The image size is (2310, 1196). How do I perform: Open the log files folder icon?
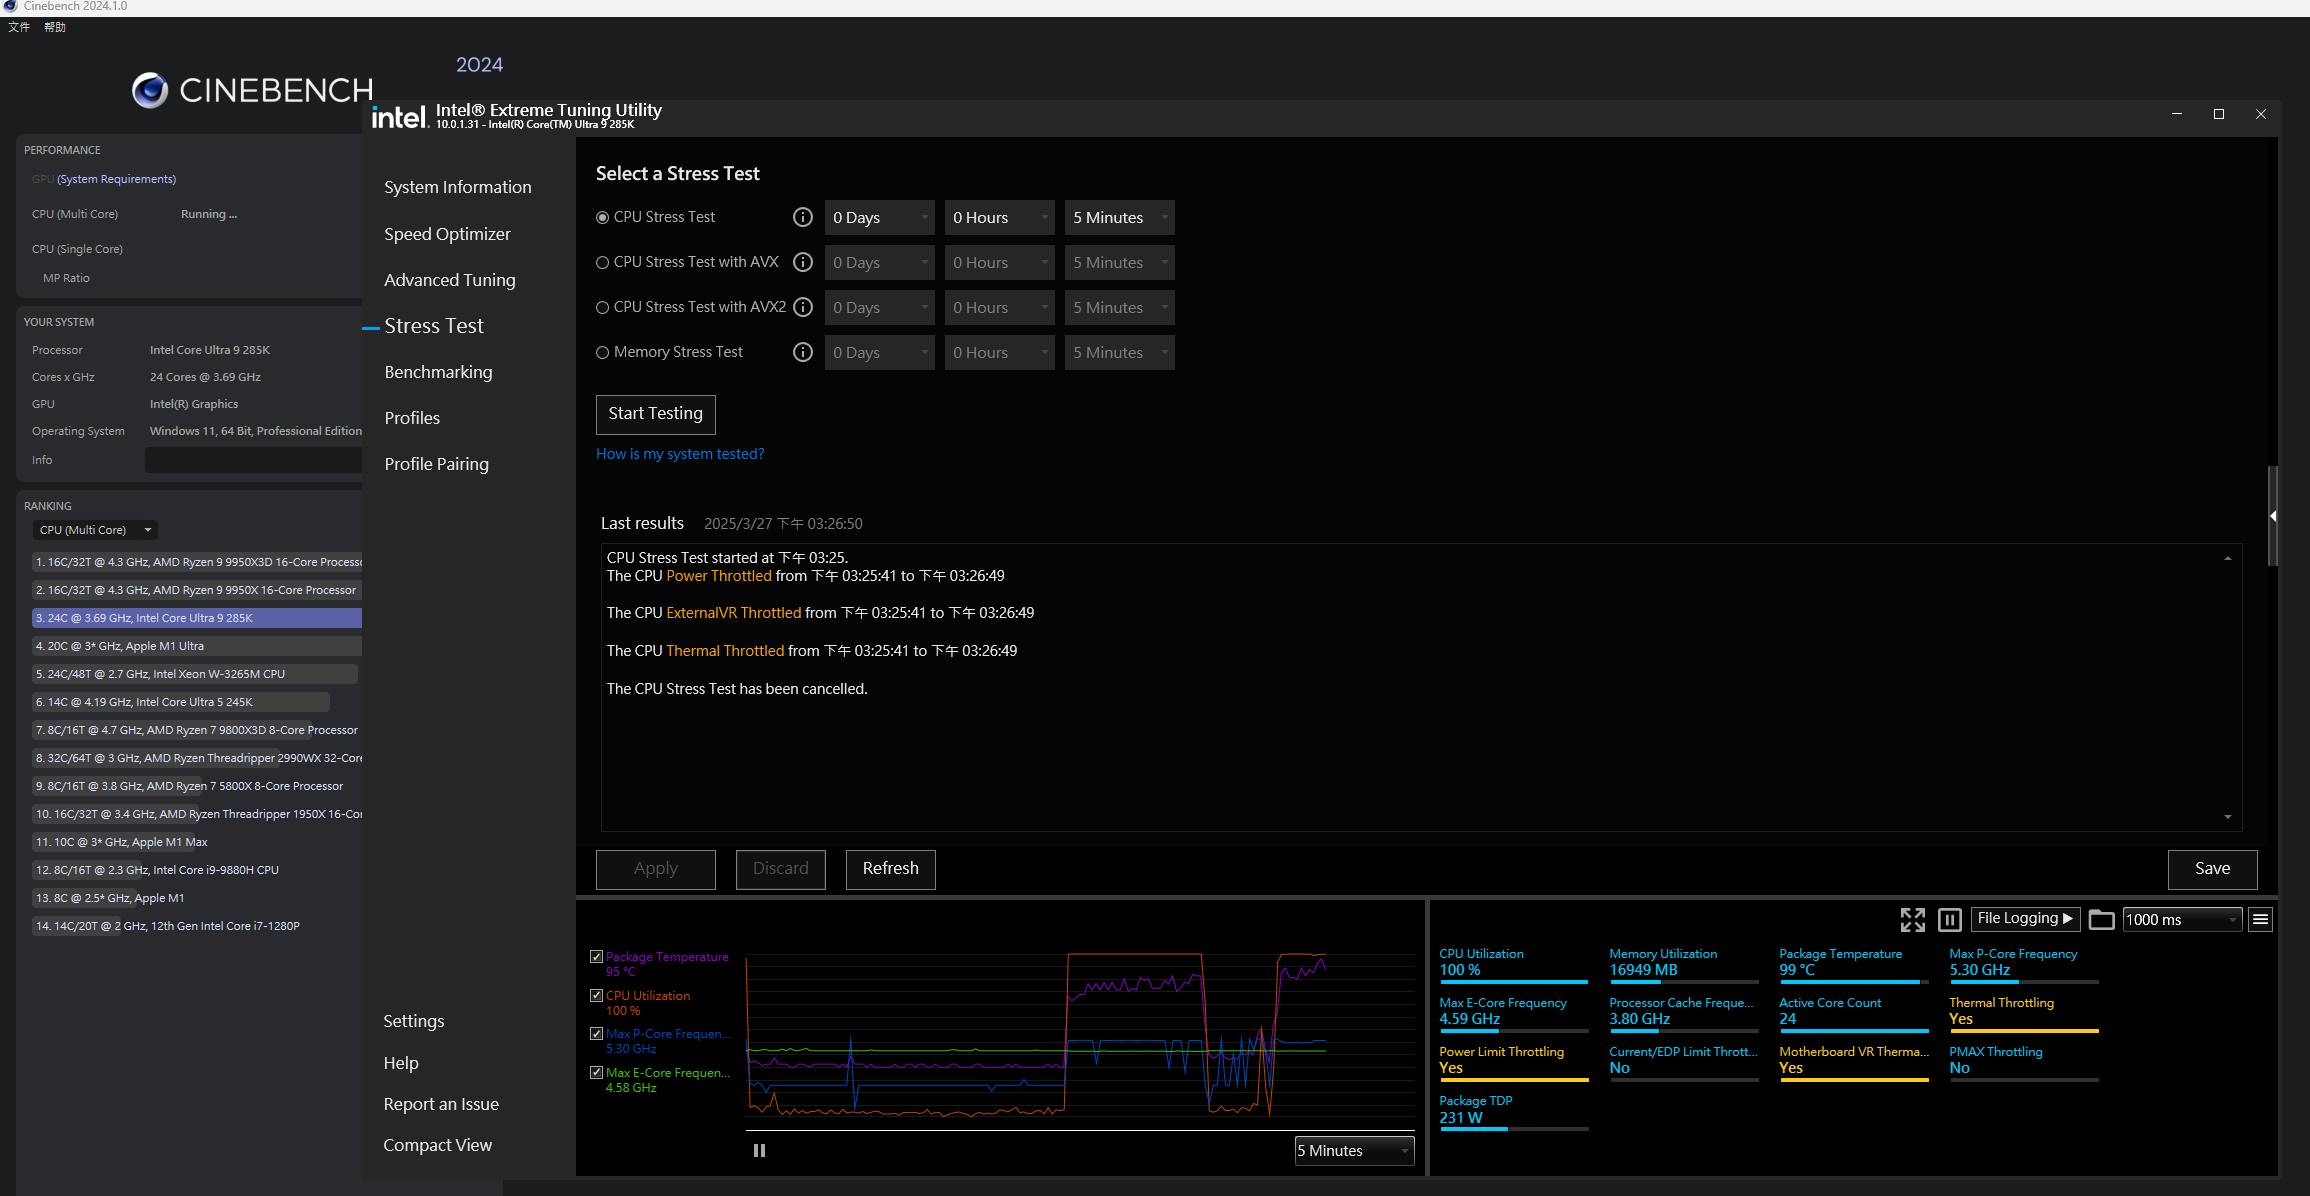2101,920
